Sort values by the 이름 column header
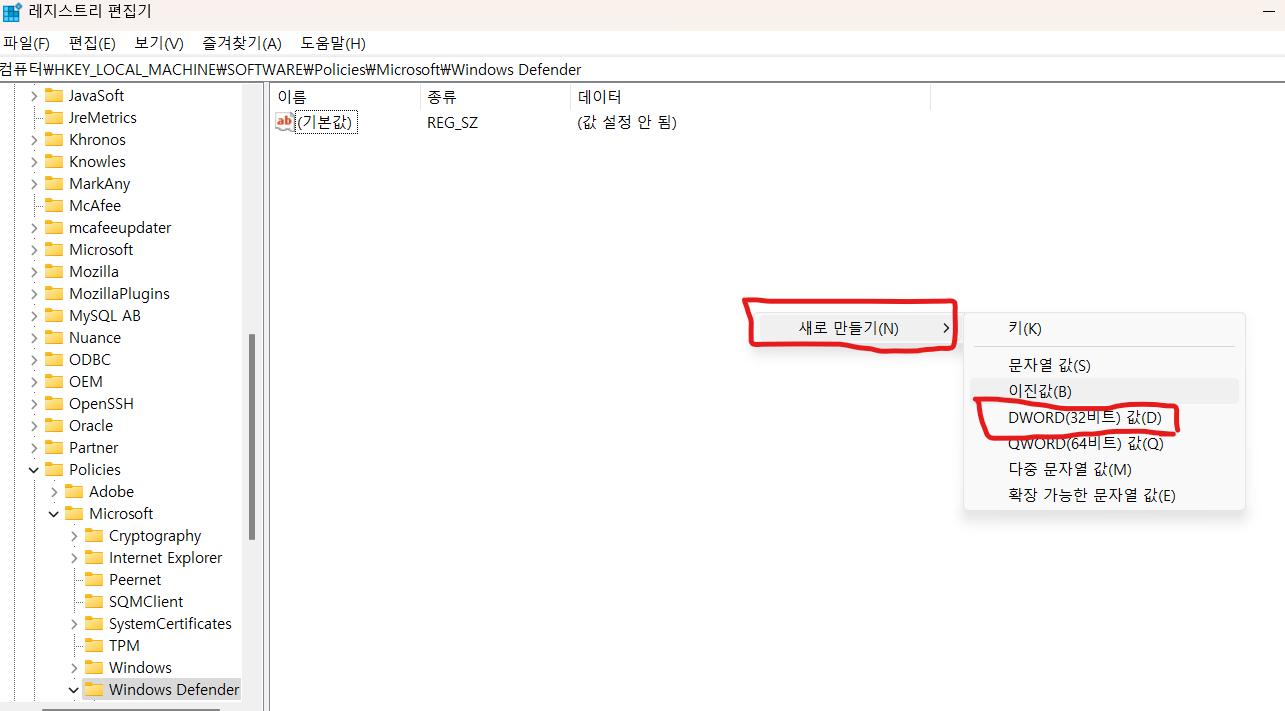Screen dimensions: 1285x711 345,97
